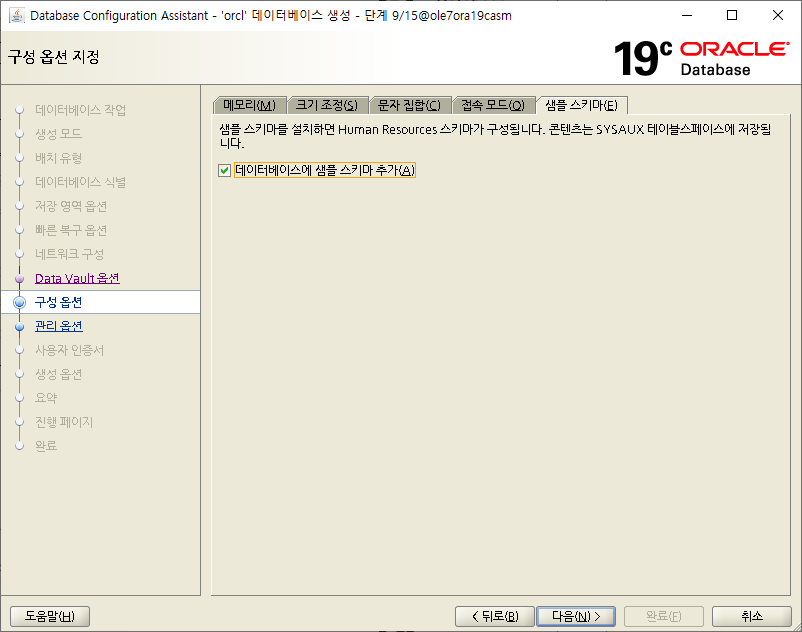Screen dimensions: 802x632
Task: Click the 완료(F) finish button
Action: click(664, 616)
